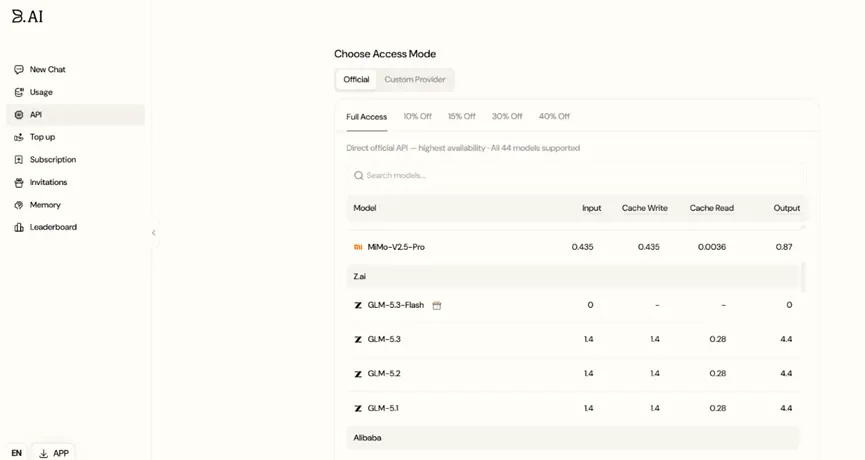Click the Z logo beside GLM-5.3
Image resolution: width=865 pixels, height=460 pixels.
coord(358,339)
